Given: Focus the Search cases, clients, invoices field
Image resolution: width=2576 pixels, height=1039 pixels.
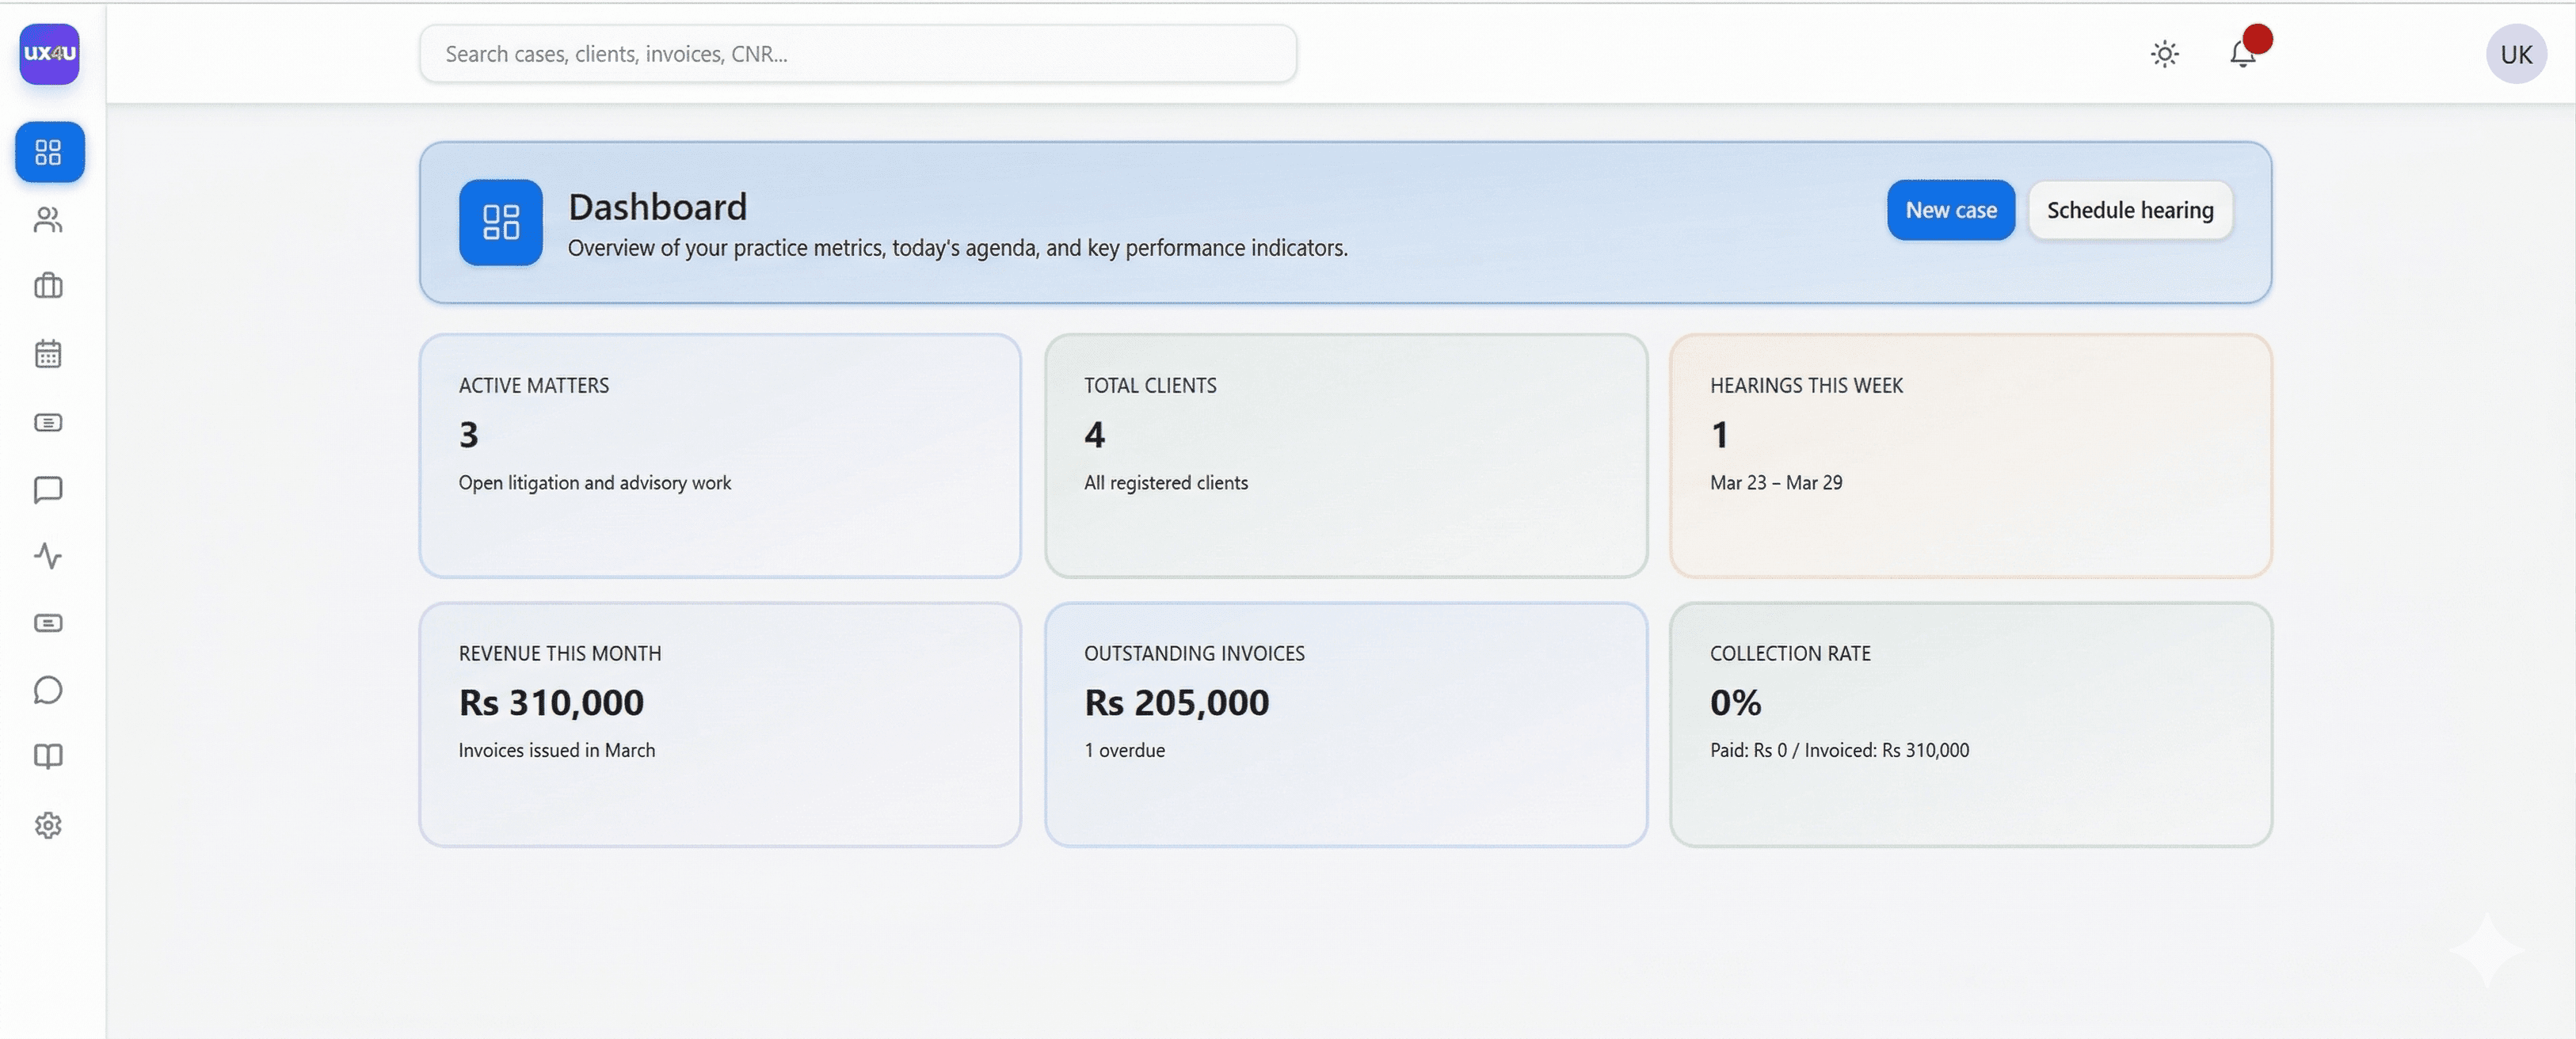Looking at the screenshot, I should (858, 54).
